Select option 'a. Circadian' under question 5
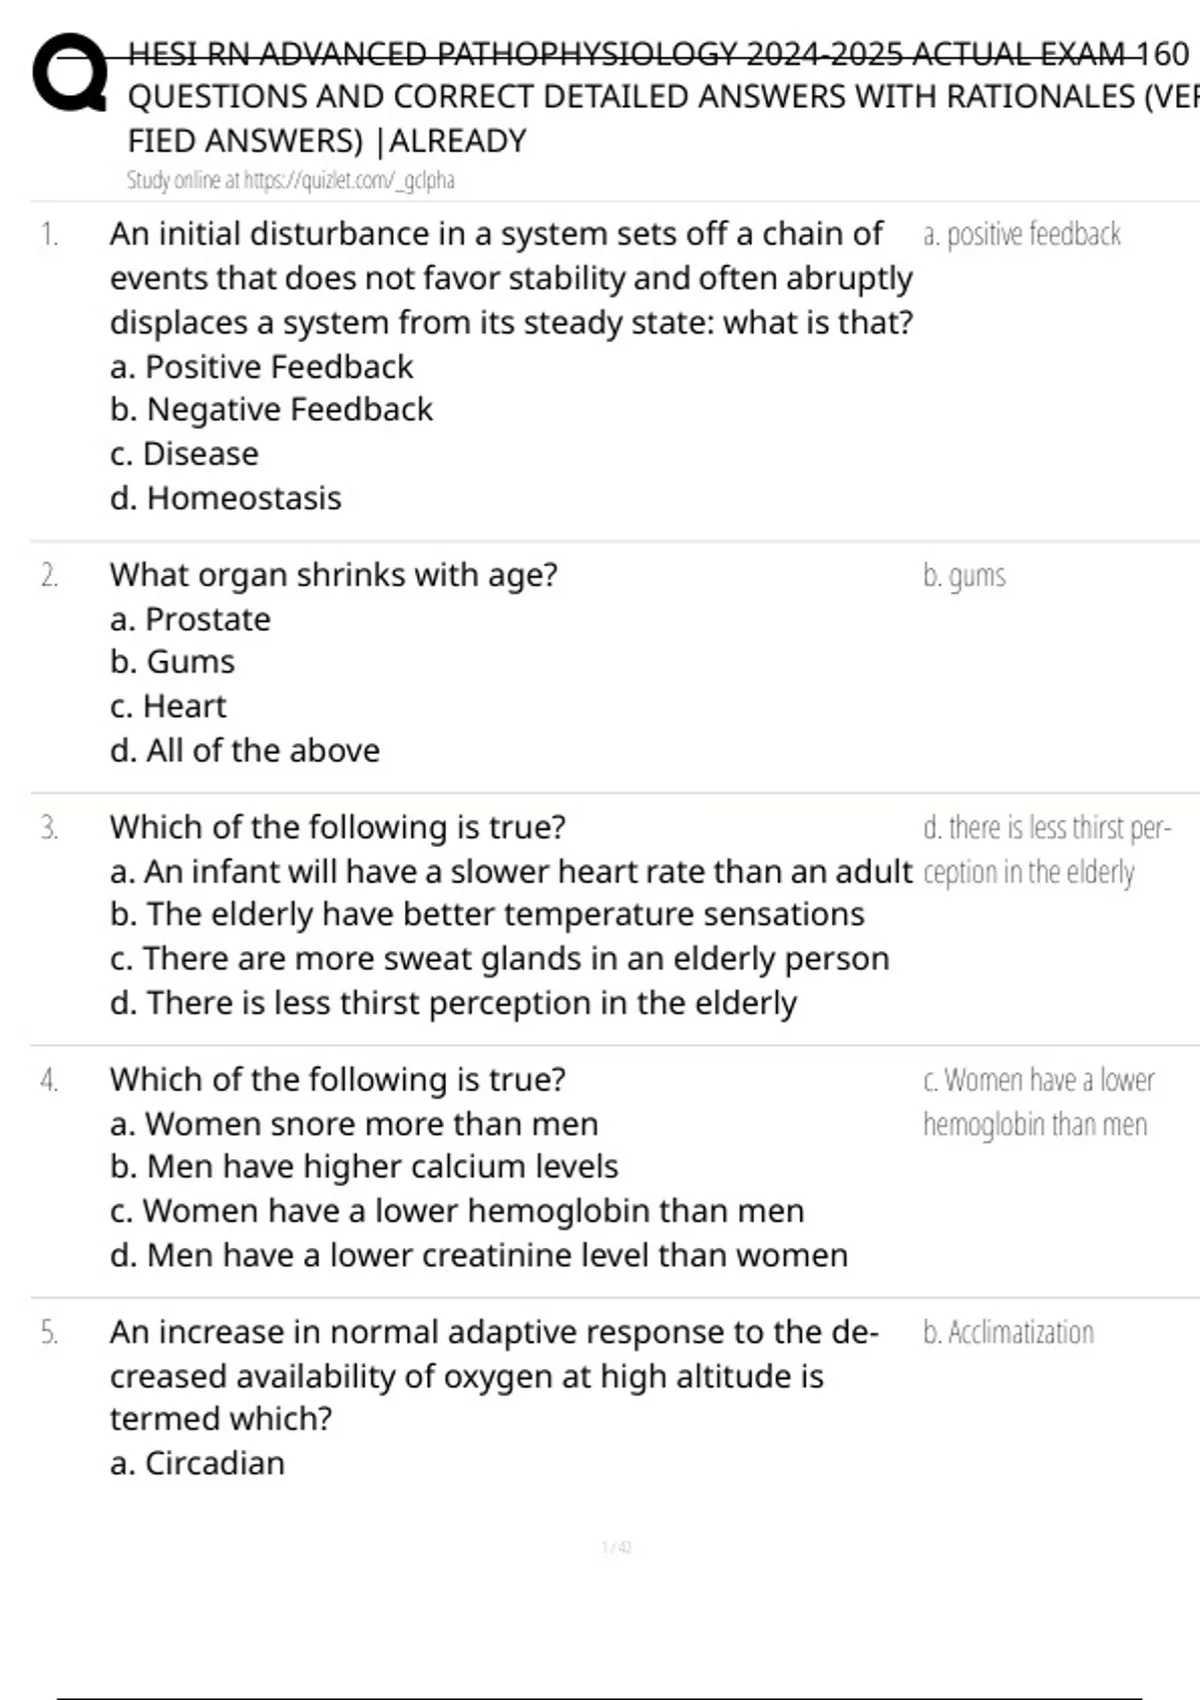Viewport: 1200px width, 1700px height. (197, 1463)
